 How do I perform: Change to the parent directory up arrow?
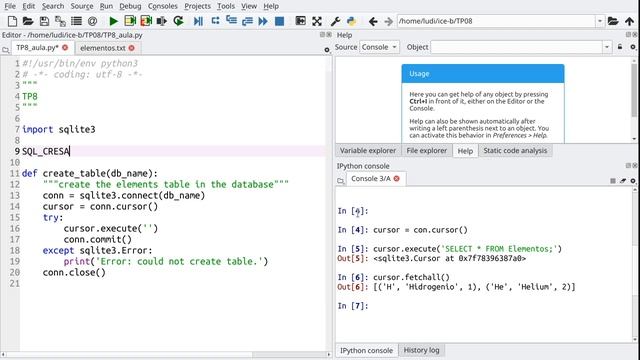click(x=629, y=21)
